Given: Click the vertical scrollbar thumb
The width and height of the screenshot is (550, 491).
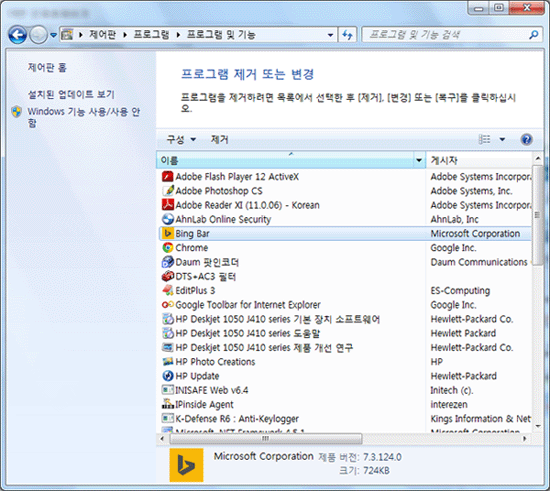Looking at the screenshot, I should coord(537,215).
